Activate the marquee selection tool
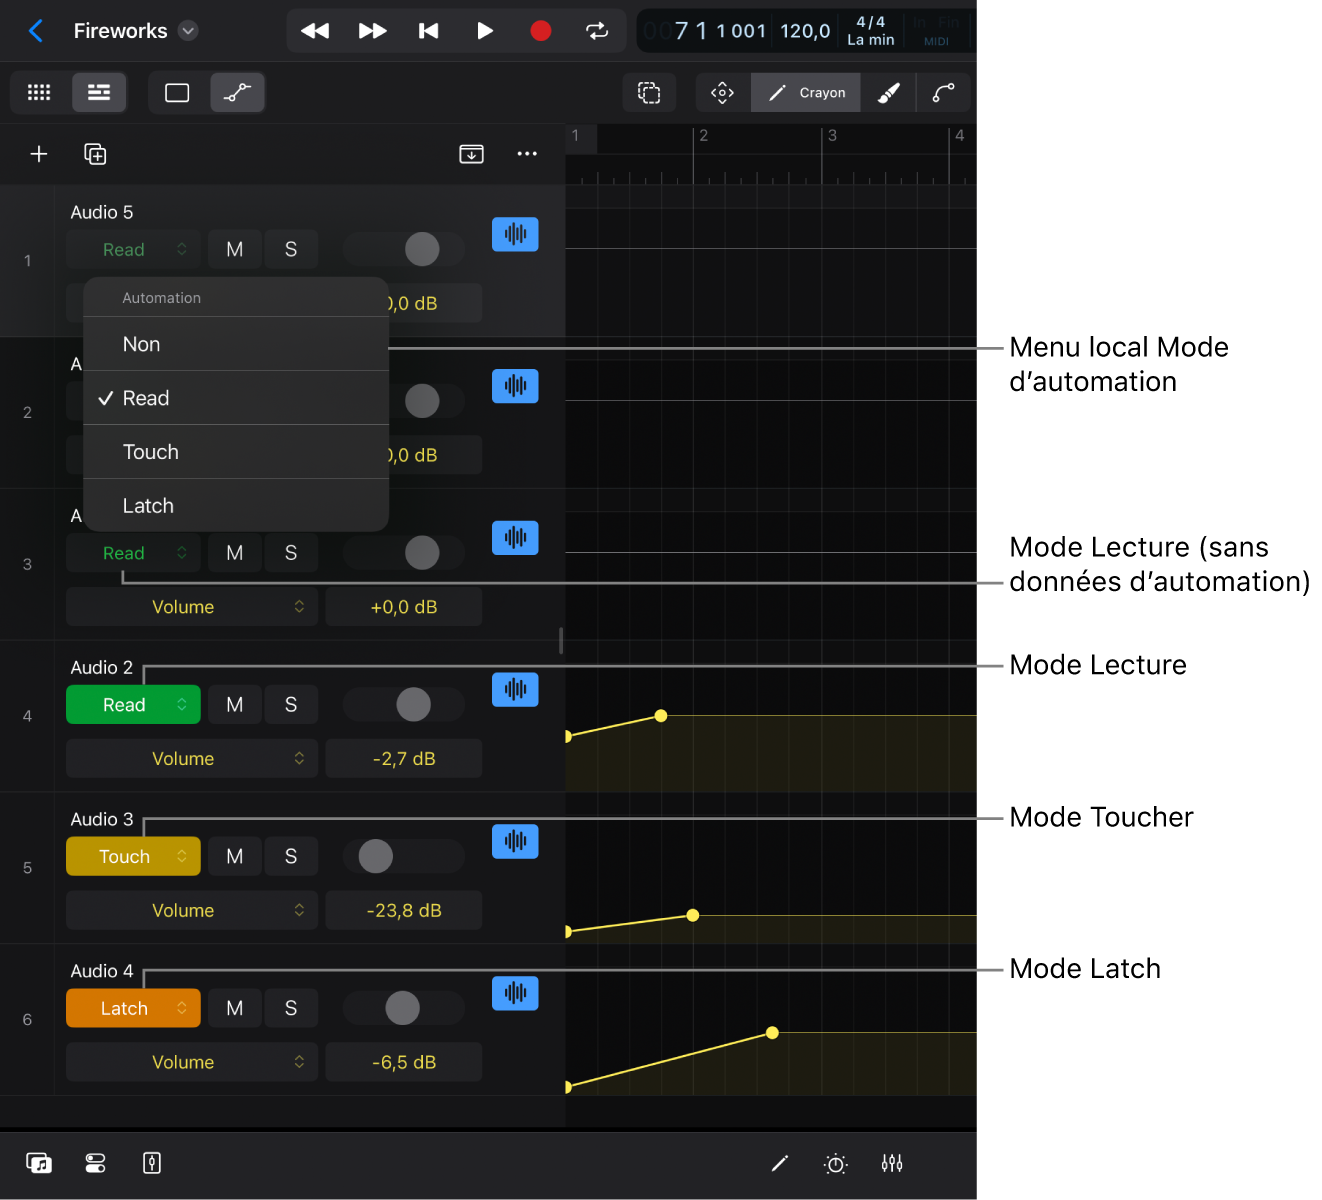Screen dimensions: 1322x1200 coord(649,92)
